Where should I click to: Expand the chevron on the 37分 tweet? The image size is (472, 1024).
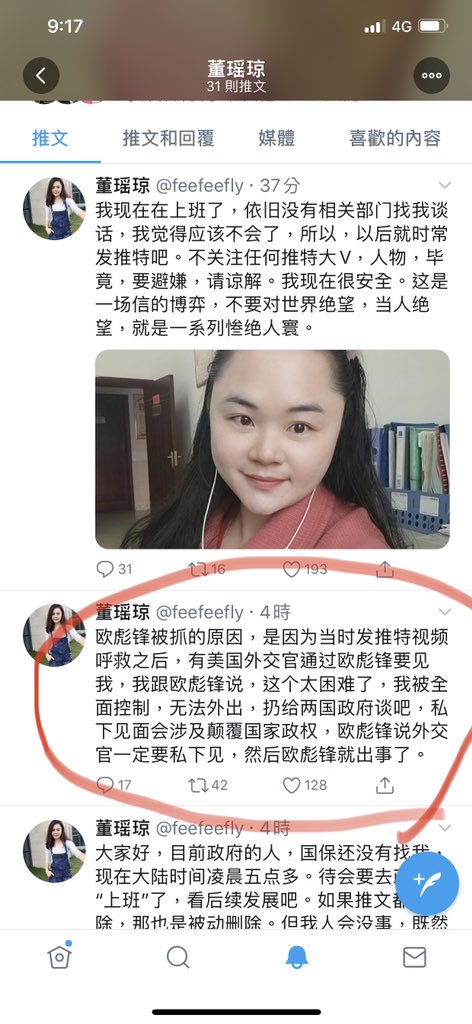coord(445,185)
